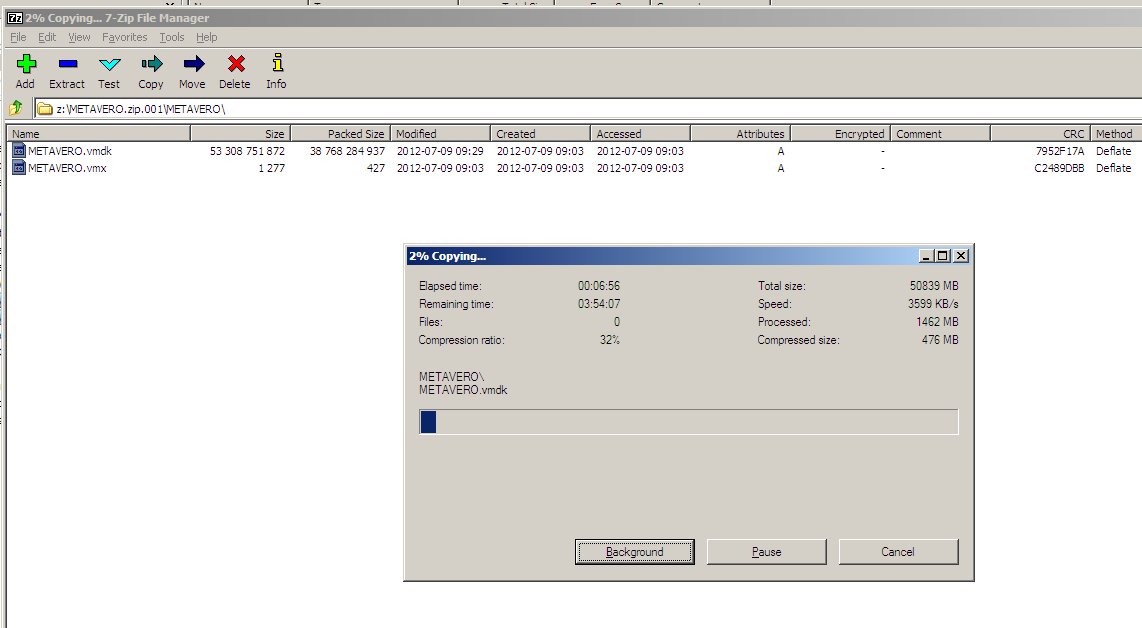
Task: Send the copy operation to Background
Action: [x=634, y=552]
